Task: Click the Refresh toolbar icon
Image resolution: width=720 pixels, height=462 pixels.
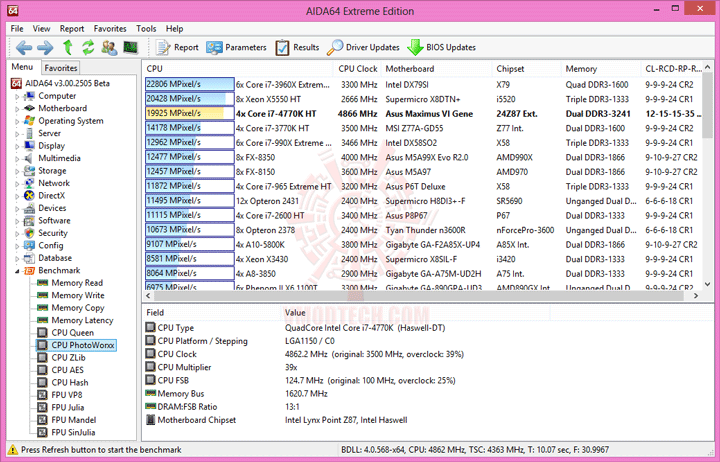Action: click(88, 47)
